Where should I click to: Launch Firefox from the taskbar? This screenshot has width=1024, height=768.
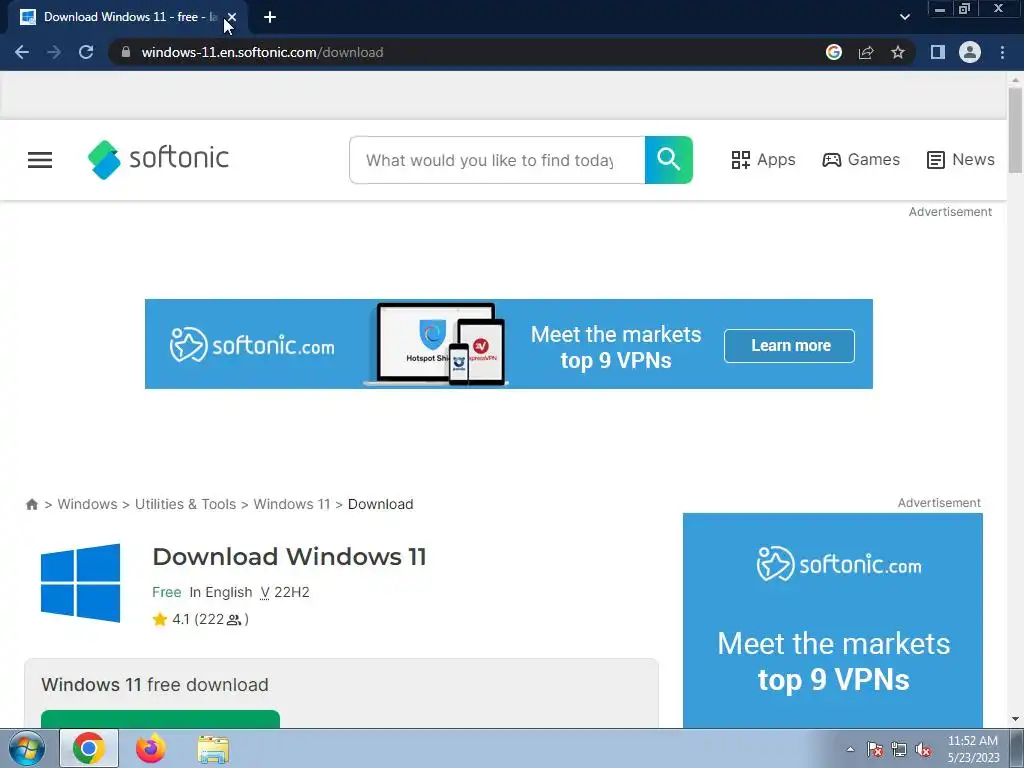coord(151,748)
